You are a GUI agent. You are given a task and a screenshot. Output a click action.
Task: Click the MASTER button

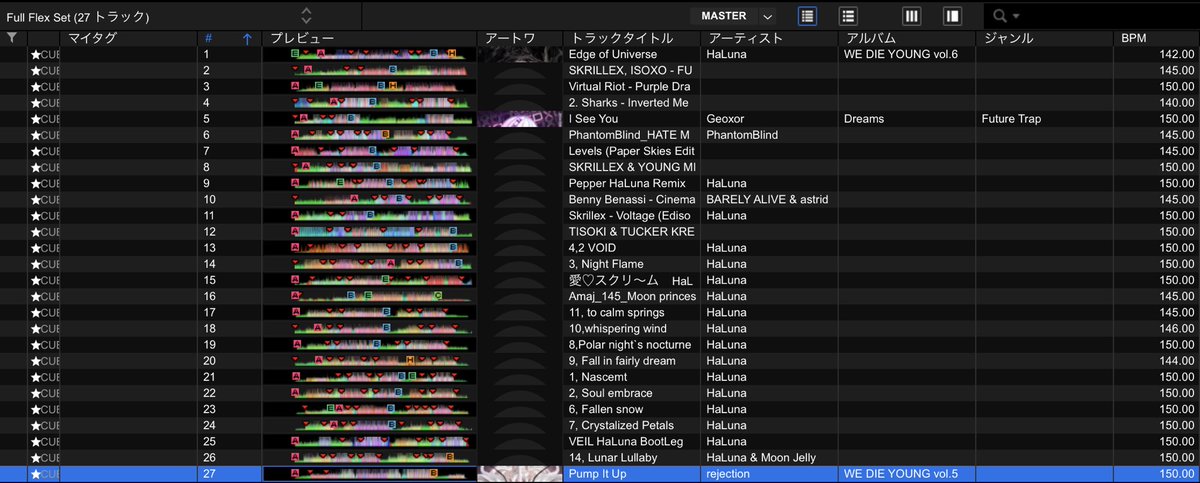click(723, 16)
